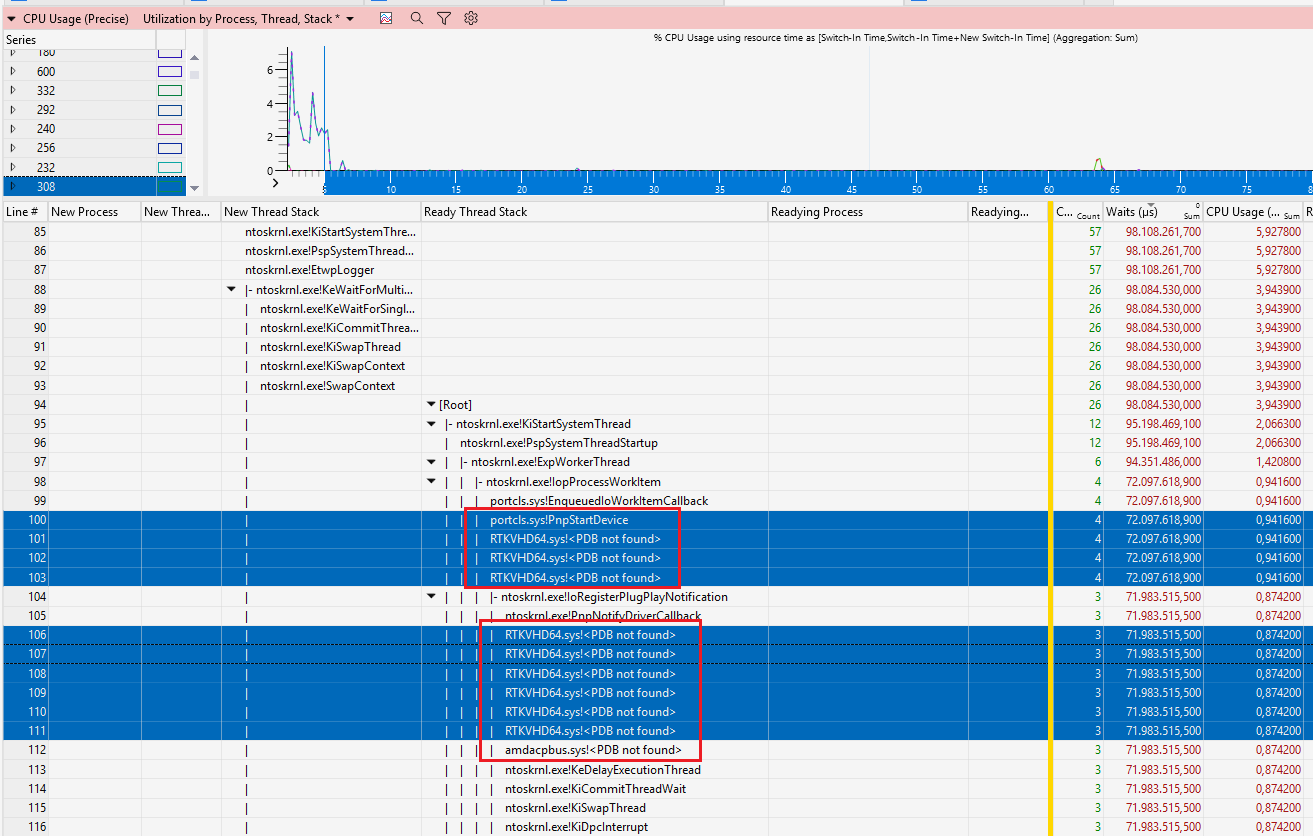Image resolution: width=1313 pixels, height=836 pixels.
Task: Select the ntoskrnl.exe!SwapContext row
Action: (x=656, y=386)
